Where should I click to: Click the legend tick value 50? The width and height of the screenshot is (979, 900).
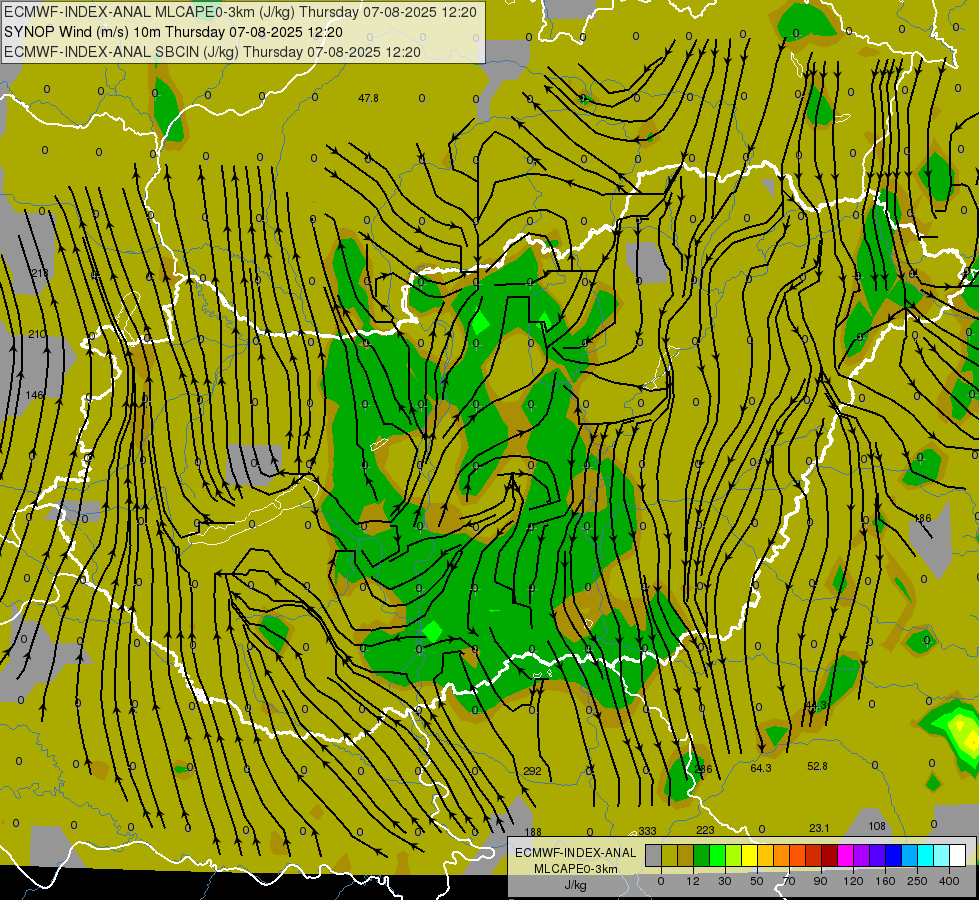click(x=757, y=881)
